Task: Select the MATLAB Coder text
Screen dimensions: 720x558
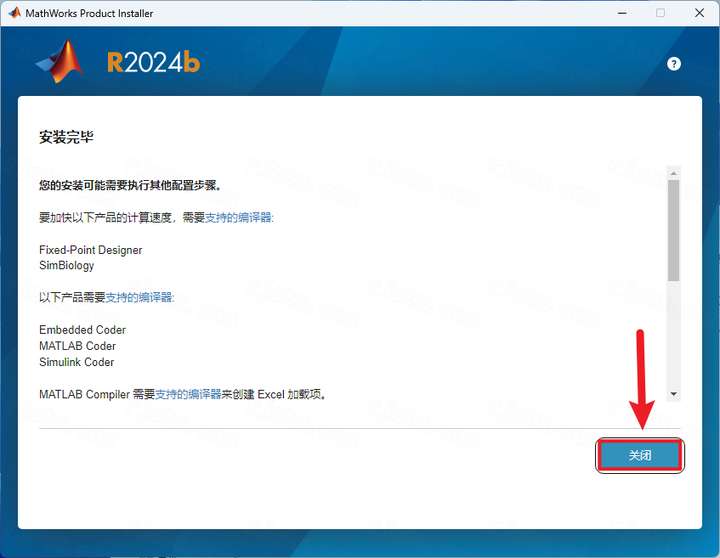Action: 77,346
